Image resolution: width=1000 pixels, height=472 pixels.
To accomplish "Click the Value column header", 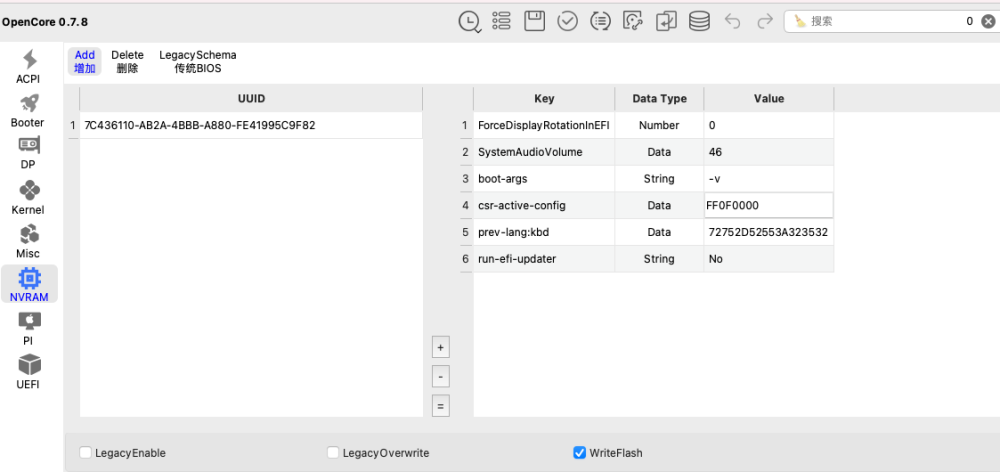I will (769, 99).
